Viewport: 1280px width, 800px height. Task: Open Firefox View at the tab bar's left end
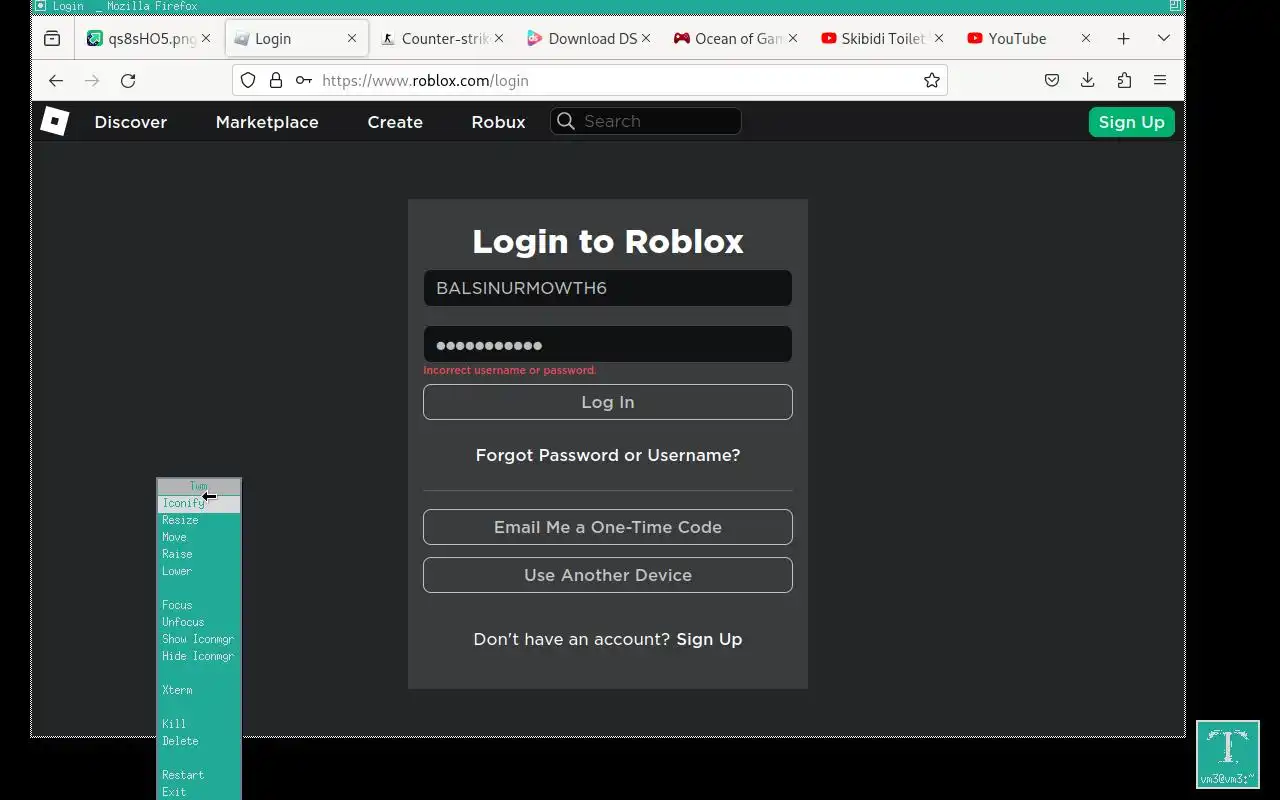tap(52, 39)
